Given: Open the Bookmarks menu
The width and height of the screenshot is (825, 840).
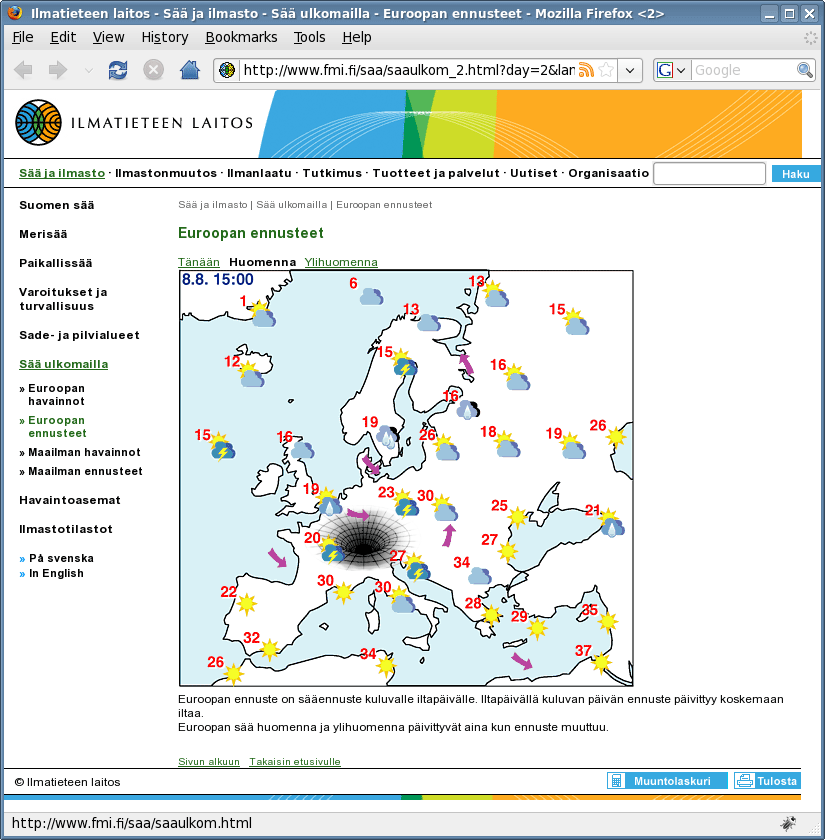Looking at the screenshot, I should point(240,37).
